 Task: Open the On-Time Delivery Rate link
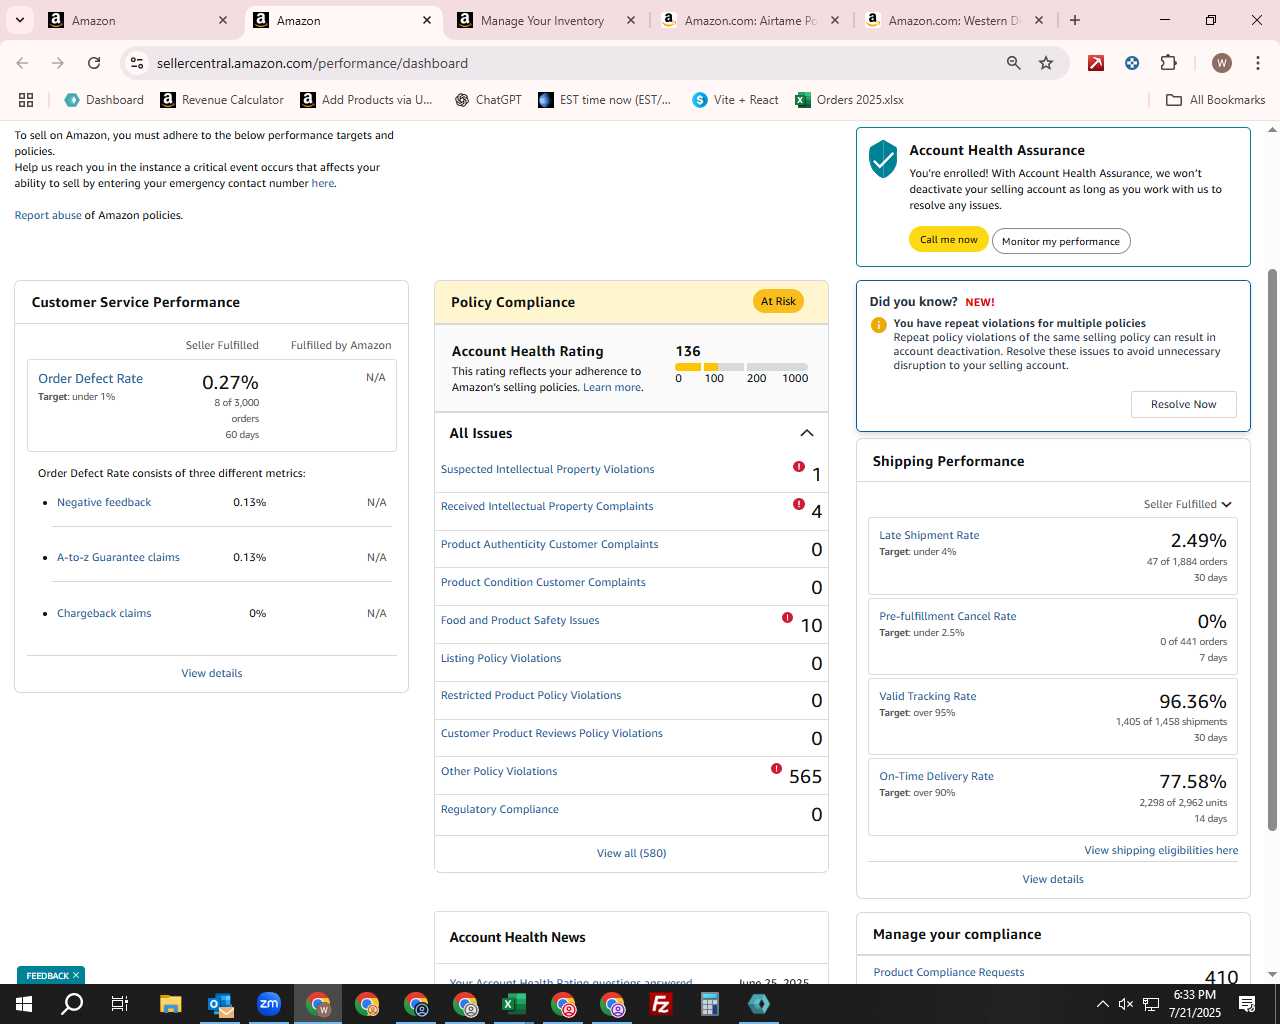(936, 776)
